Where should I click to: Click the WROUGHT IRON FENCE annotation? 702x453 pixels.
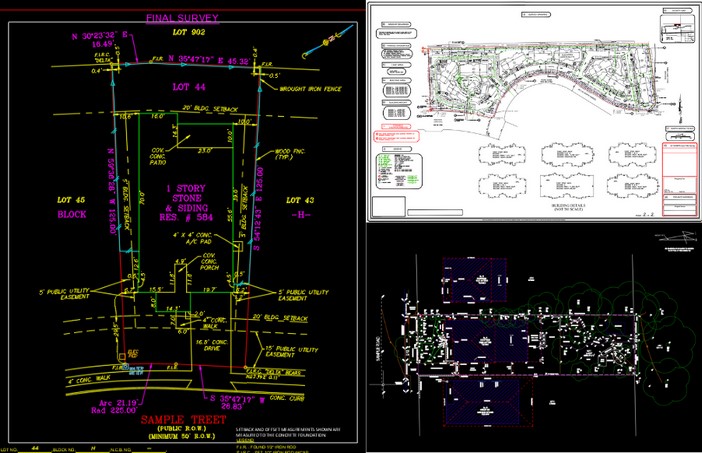(310, 89)
